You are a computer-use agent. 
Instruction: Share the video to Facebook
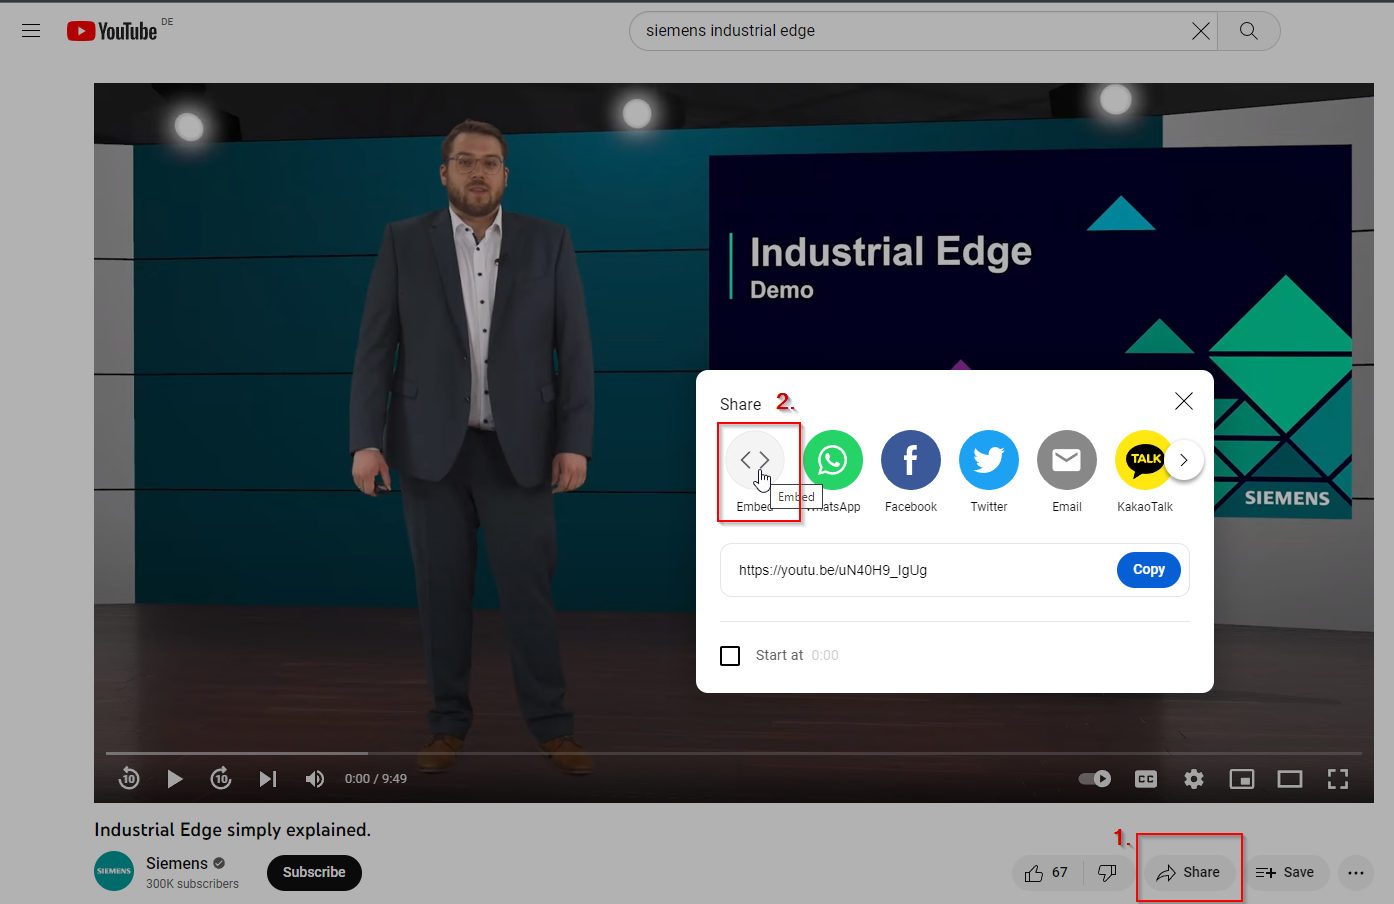[x=911, y=459]
